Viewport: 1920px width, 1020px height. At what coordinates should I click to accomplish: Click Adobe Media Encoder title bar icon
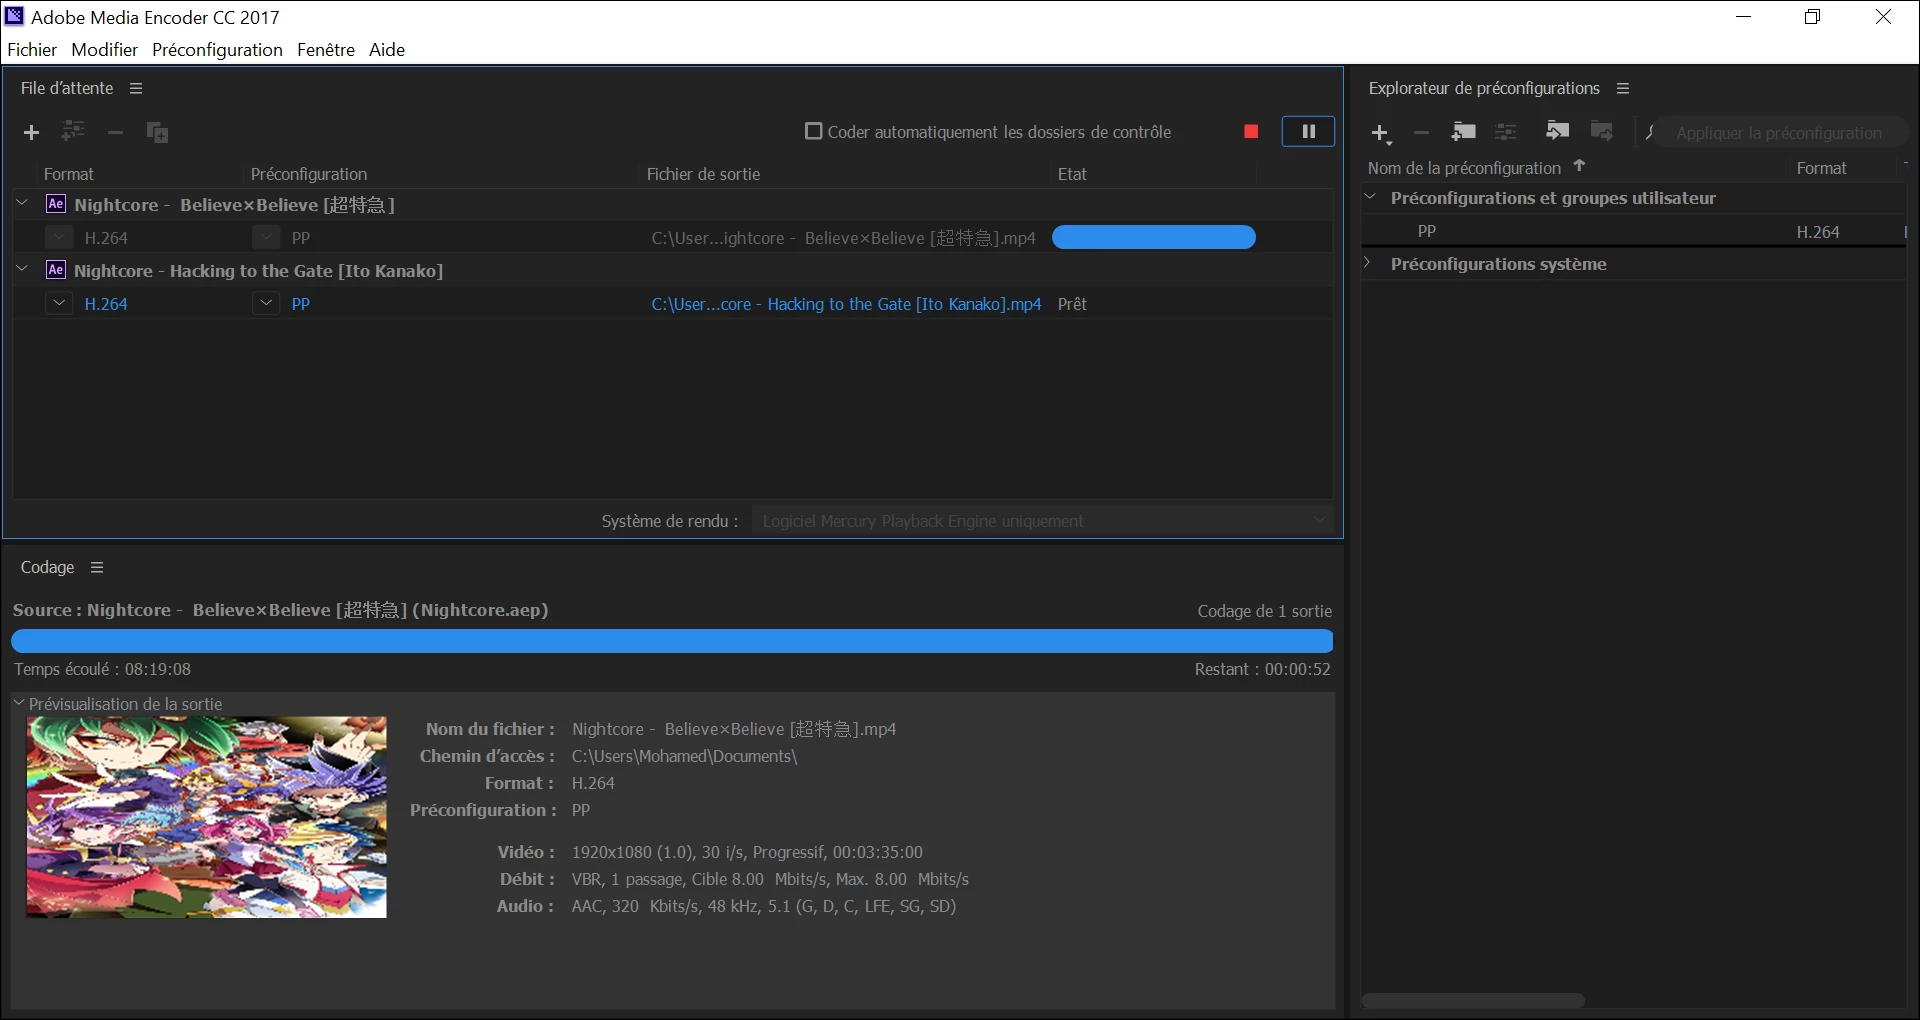pyautogui.click(x=15, y=16)
